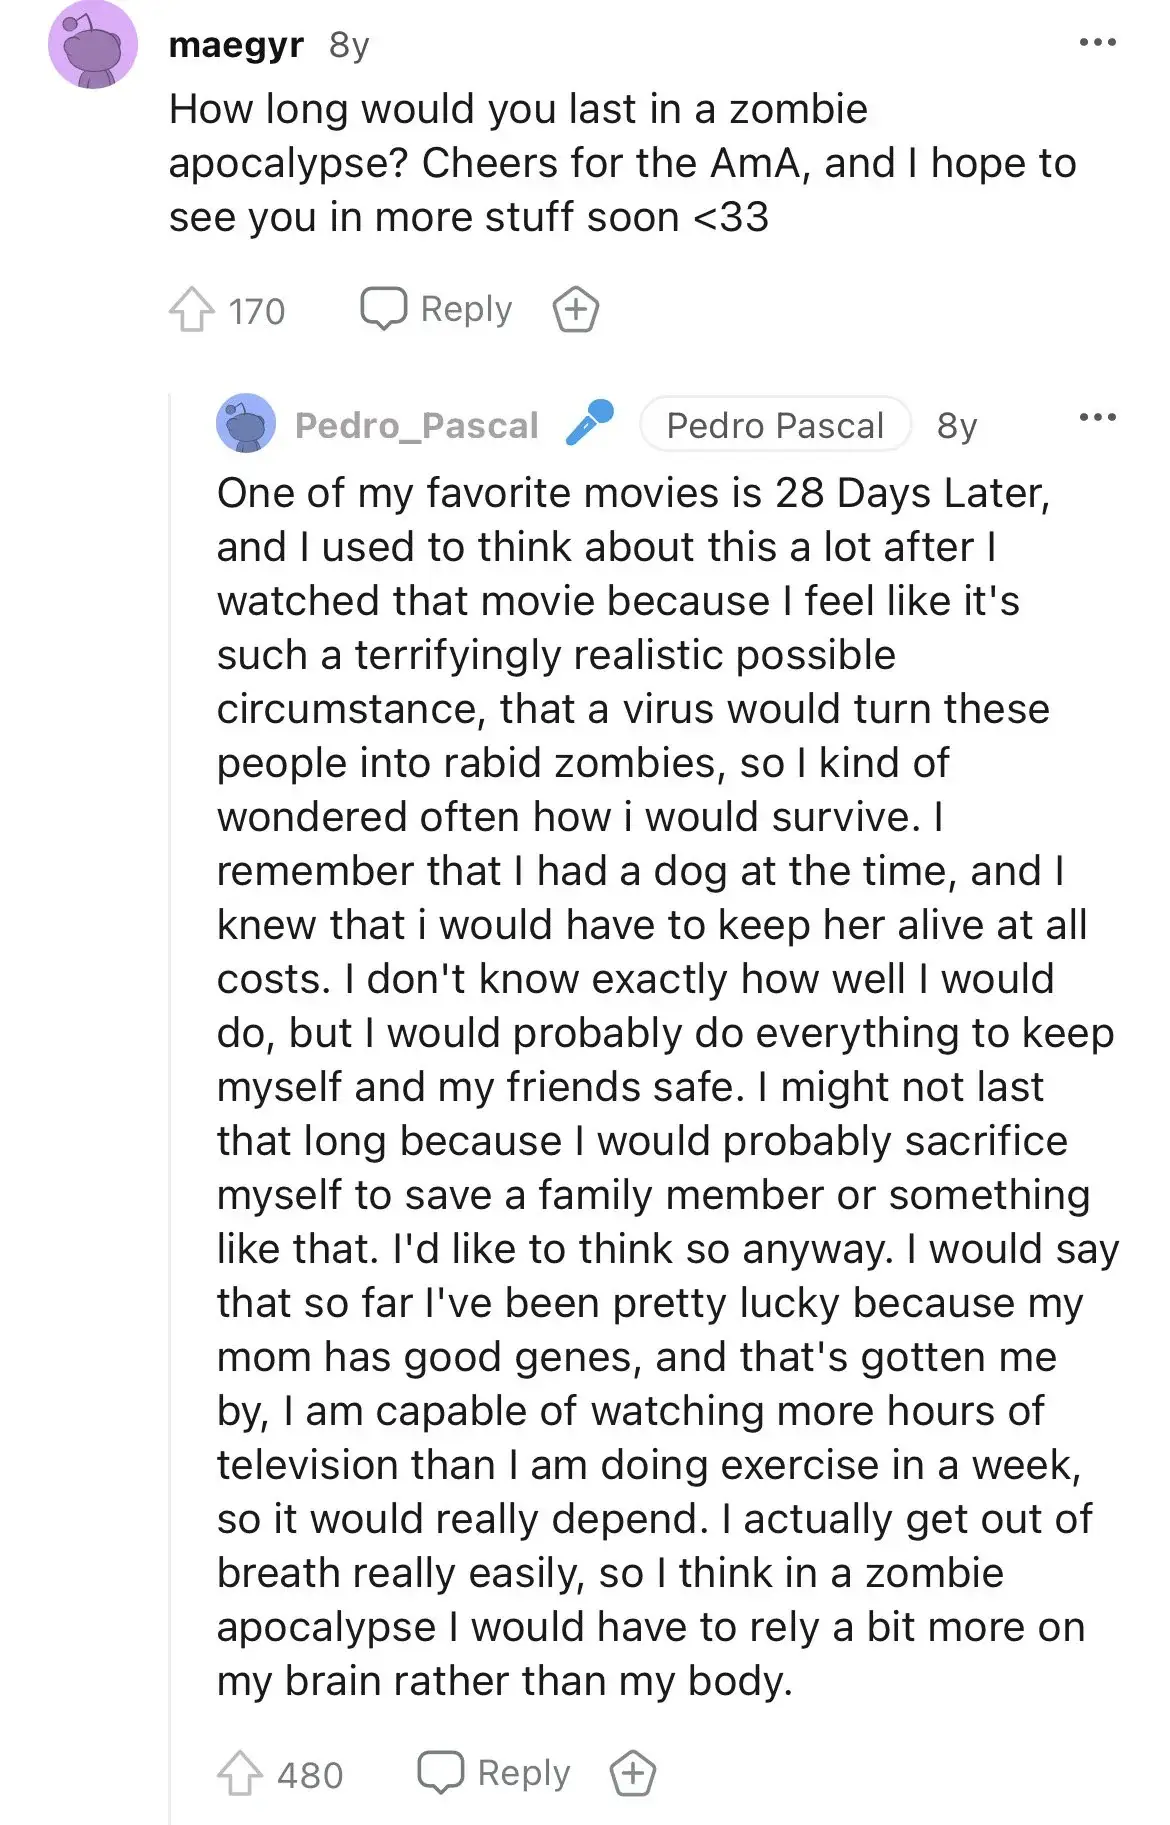Open maegyr's profile via username
This screenshot has width=1170, height=1825.
[x=236, y=42]
